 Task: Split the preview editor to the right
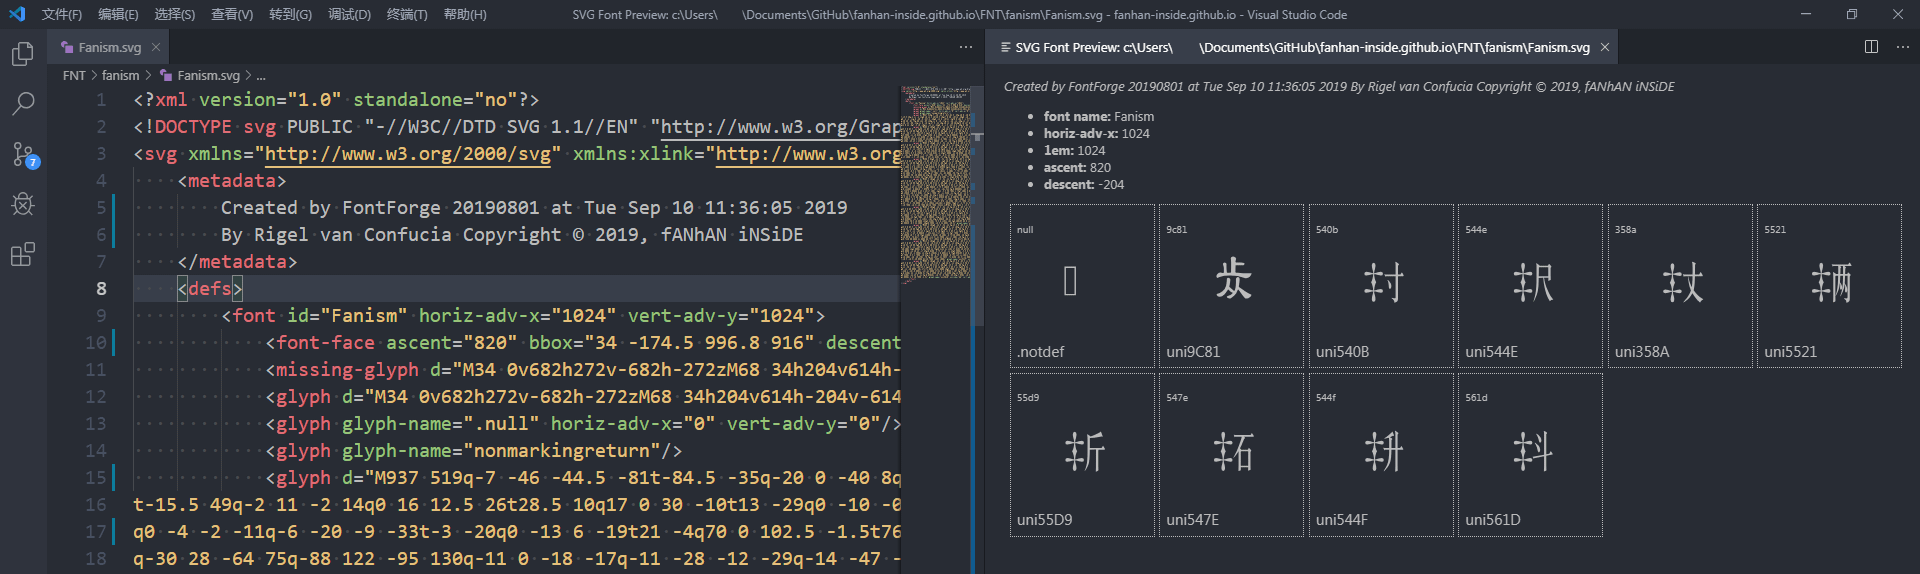pyautogui.click(x=1871, y=47)
